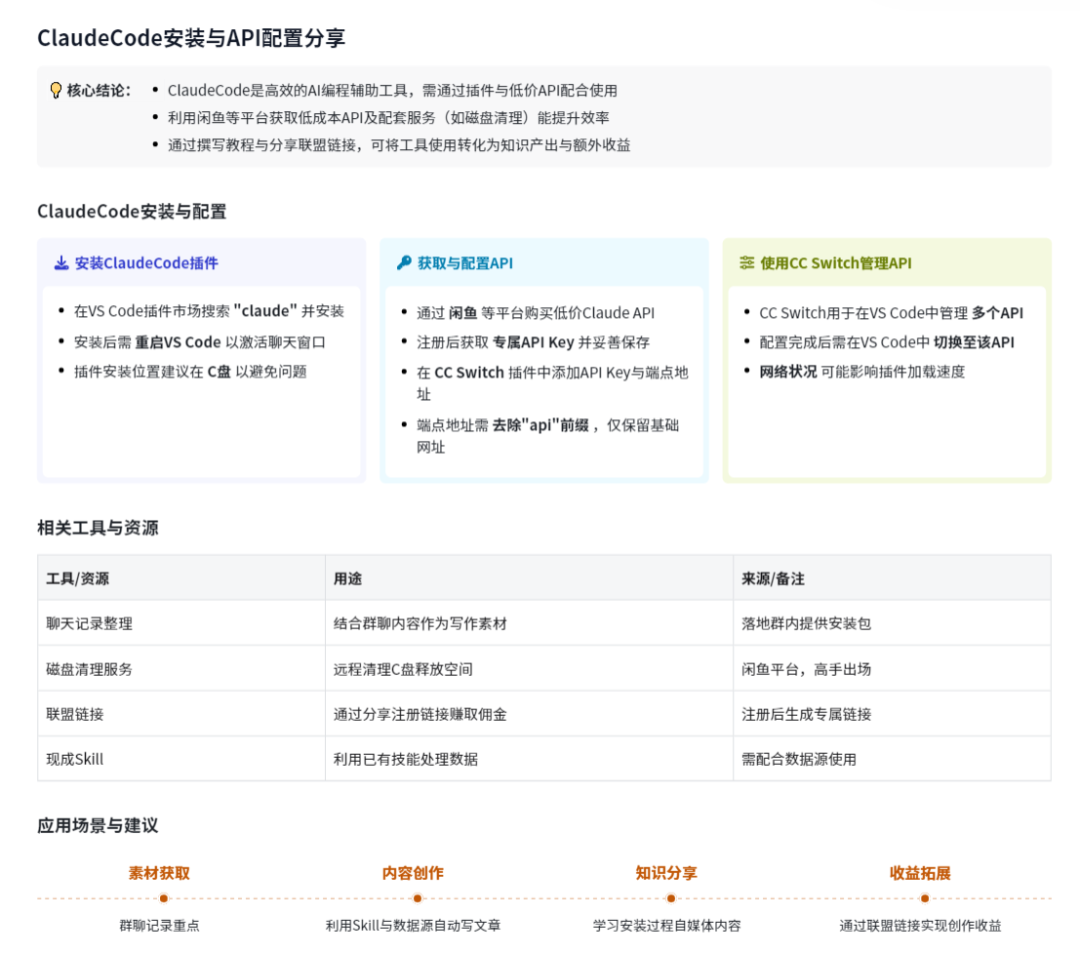Click the 学习安装过程自媒体内容 description
1080x954 pixels.
666,925
